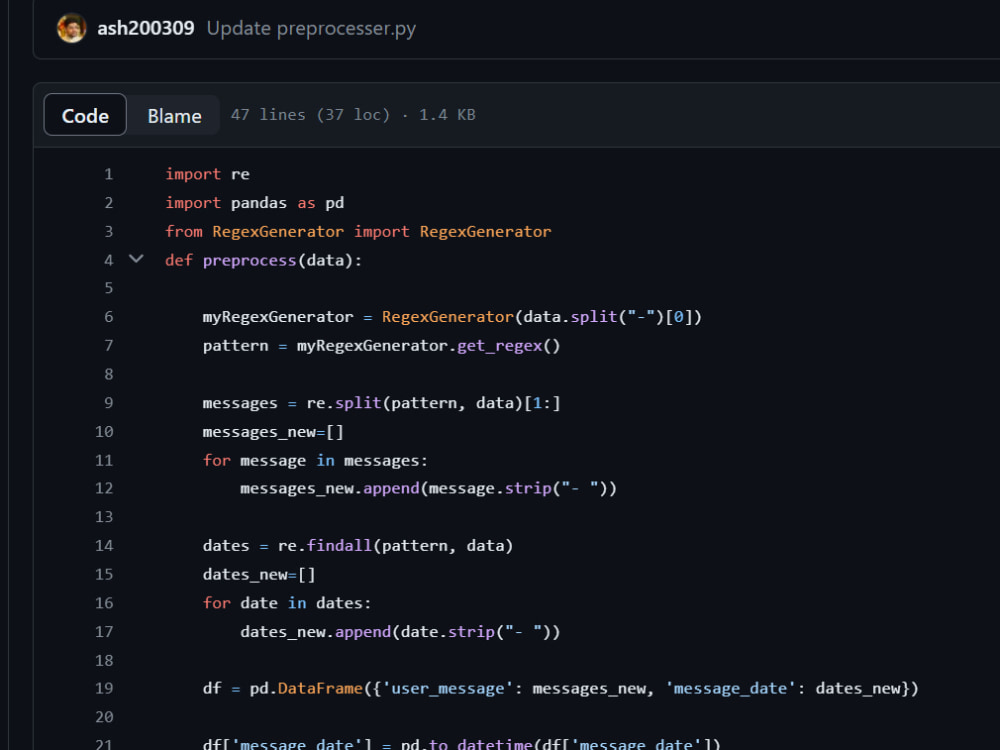Select line number 1
Viewport: 1000px width, 750px height.
(108, 174)
